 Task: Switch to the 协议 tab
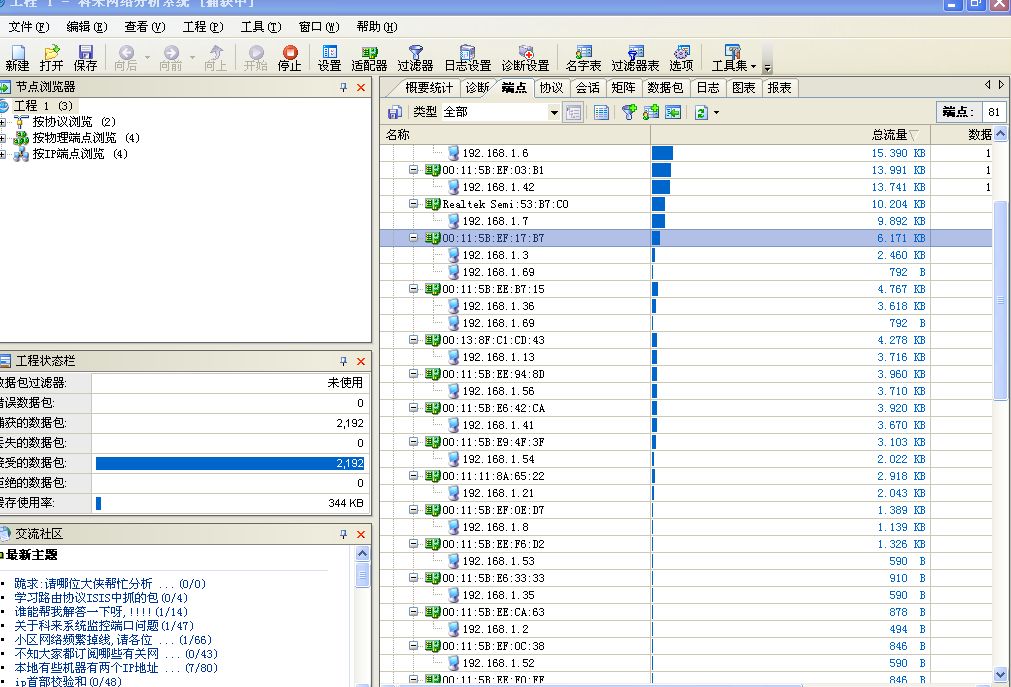[x=551, y=88]
